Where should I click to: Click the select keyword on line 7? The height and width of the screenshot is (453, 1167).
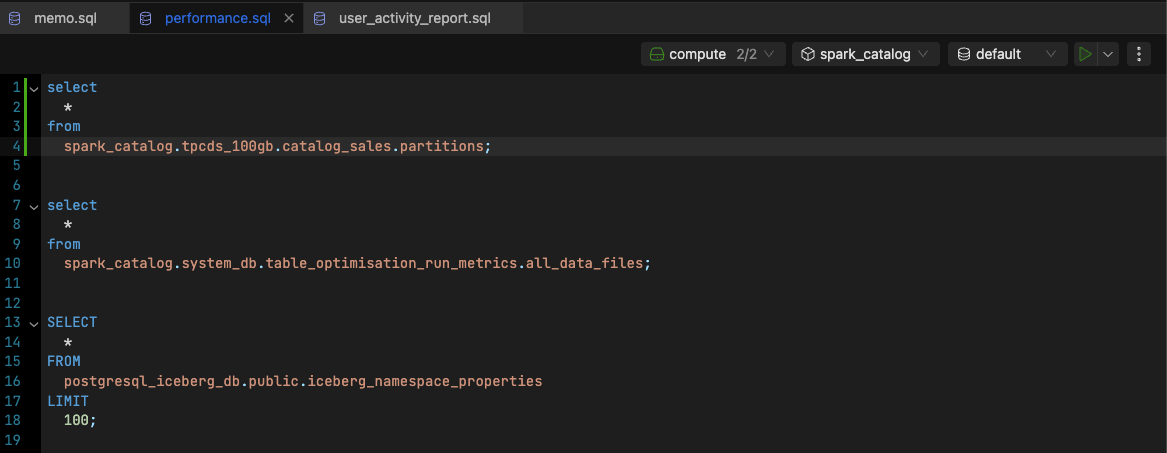(72, 205)
